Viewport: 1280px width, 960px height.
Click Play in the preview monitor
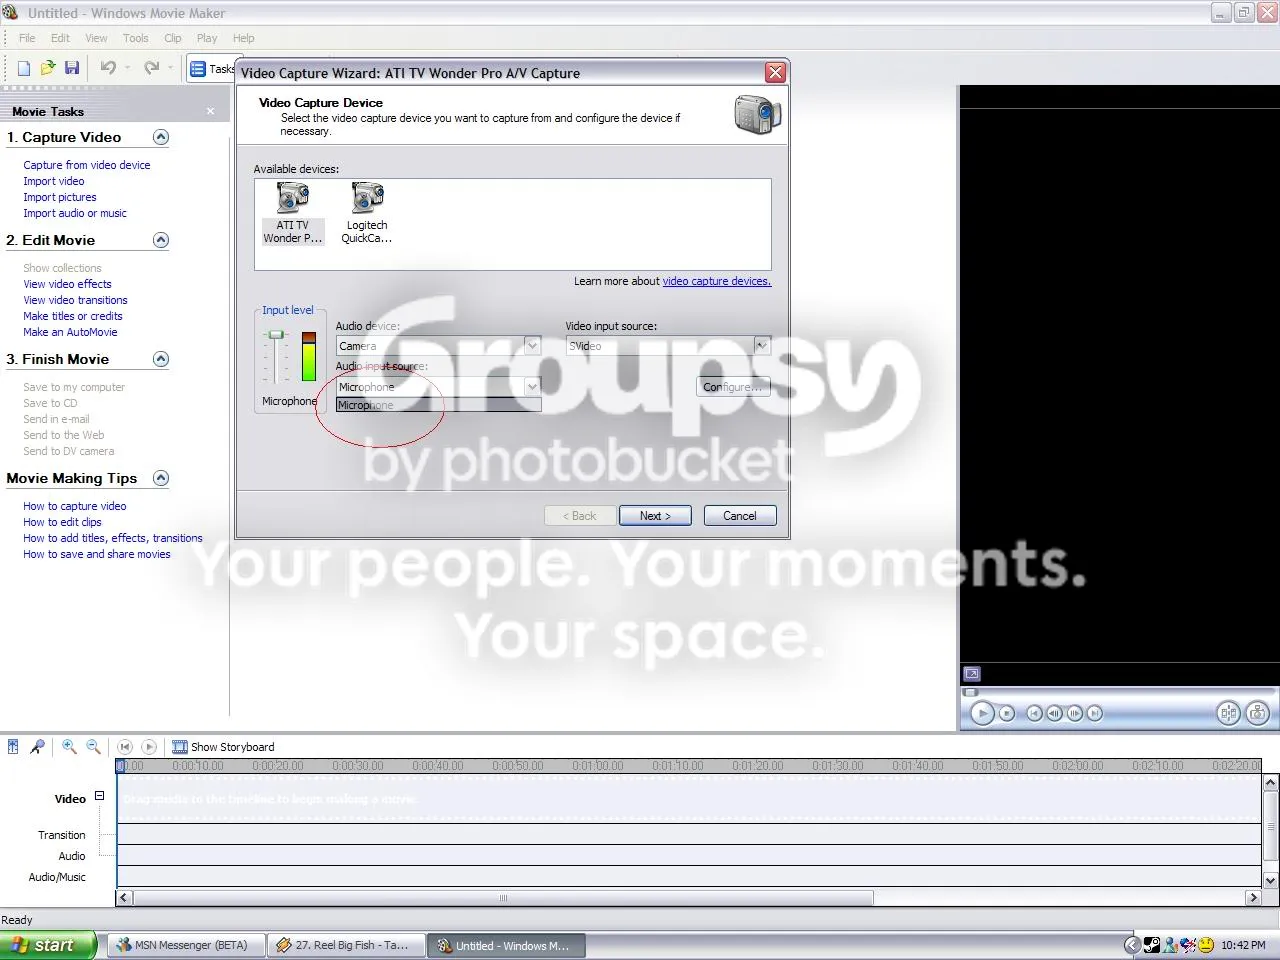[x=982, y=713]
